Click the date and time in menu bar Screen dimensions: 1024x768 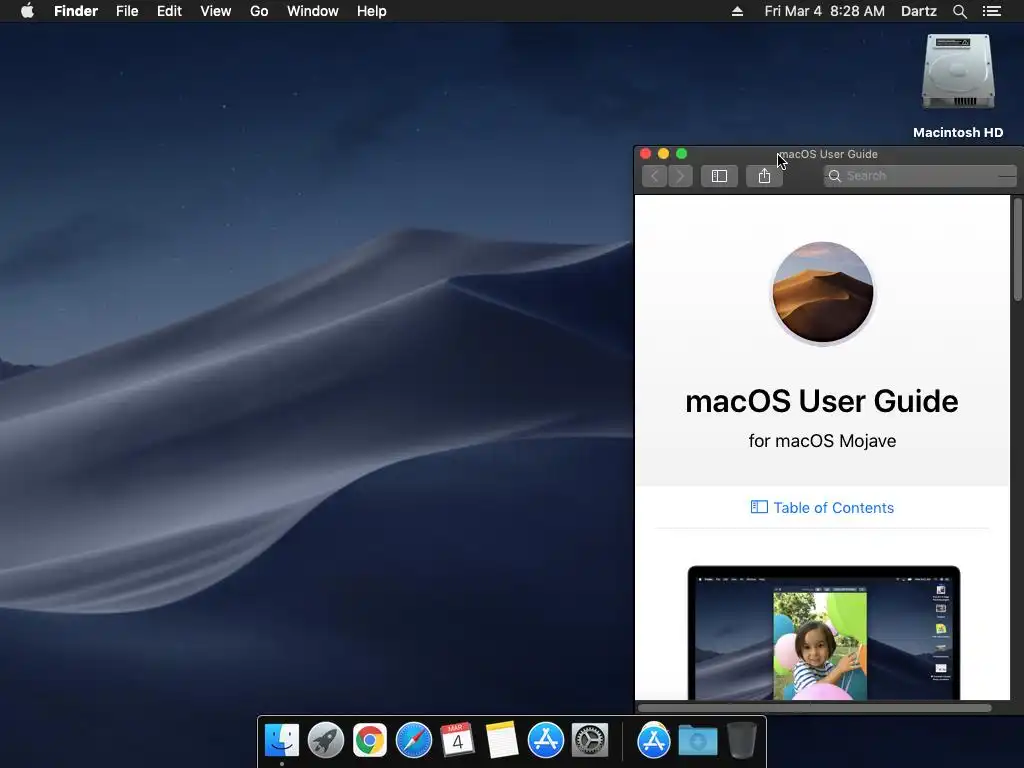tap(825, 11)
